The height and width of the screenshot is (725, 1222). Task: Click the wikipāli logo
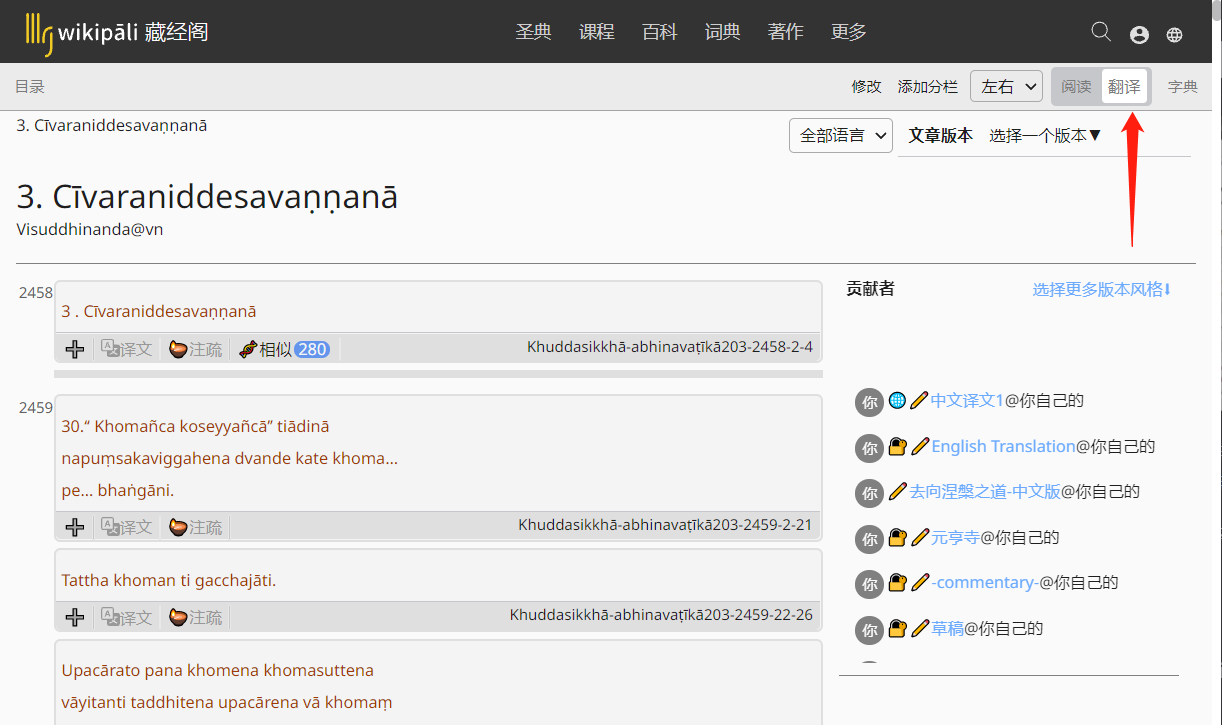coord(117,32)
